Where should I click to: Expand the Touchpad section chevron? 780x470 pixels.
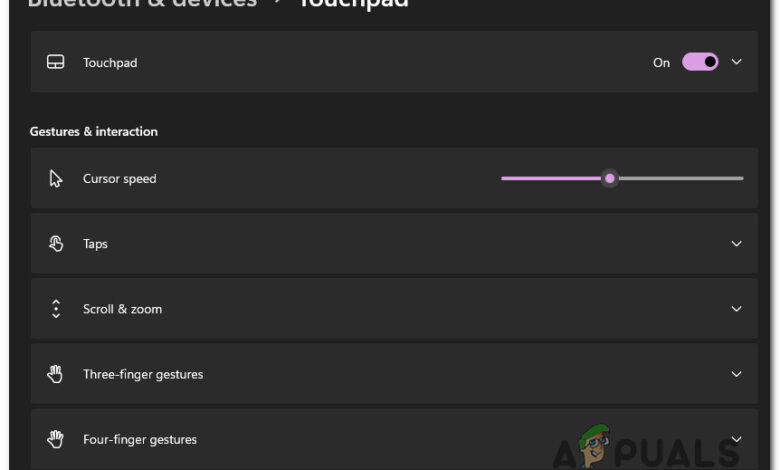[737, 62]
